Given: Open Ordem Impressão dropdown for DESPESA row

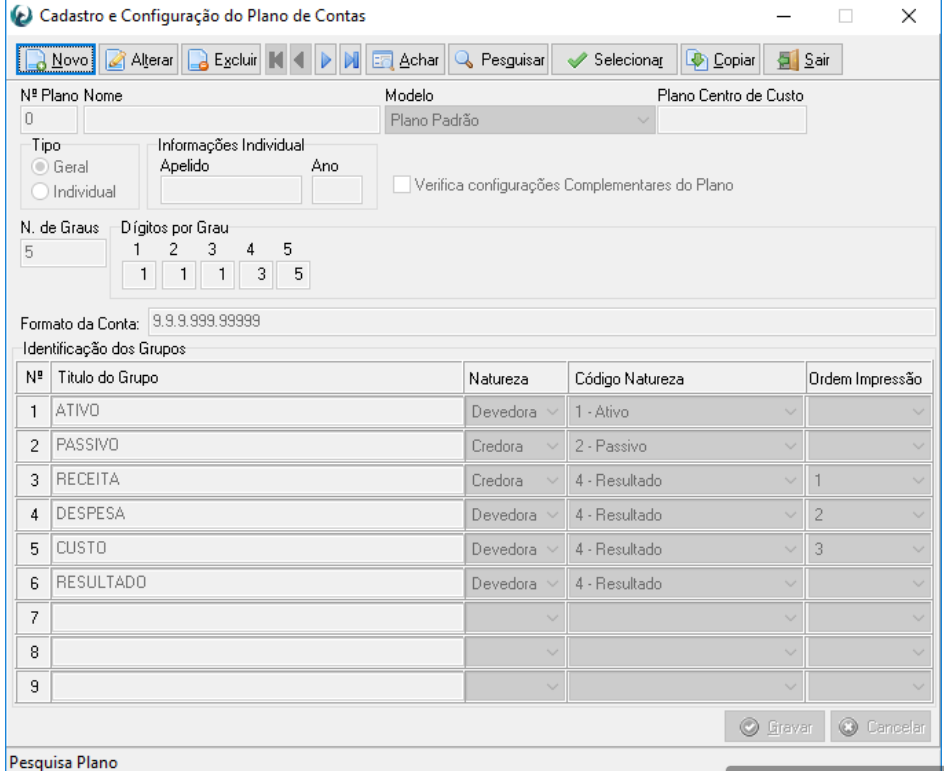Looking at the screenshot, I should coord(869,515).
